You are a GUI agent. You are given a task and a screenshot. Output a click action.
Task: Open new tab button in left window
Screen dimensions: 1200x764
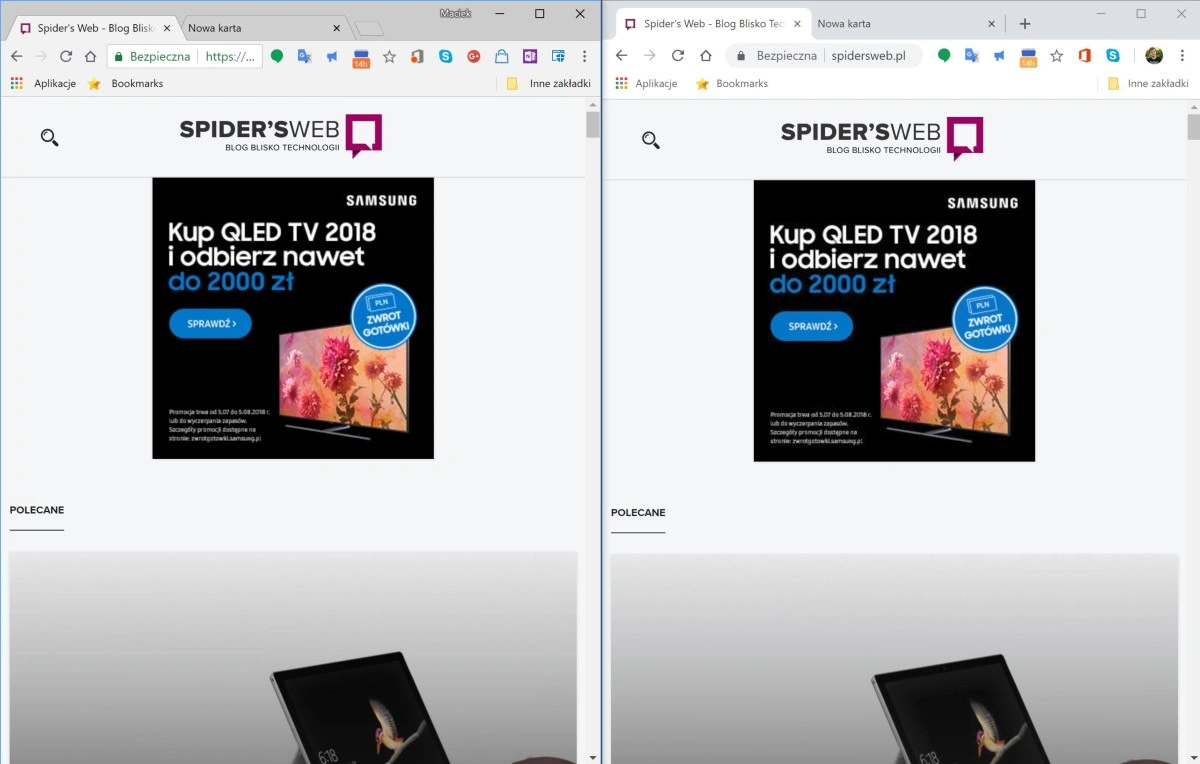(x=369, y=29)
